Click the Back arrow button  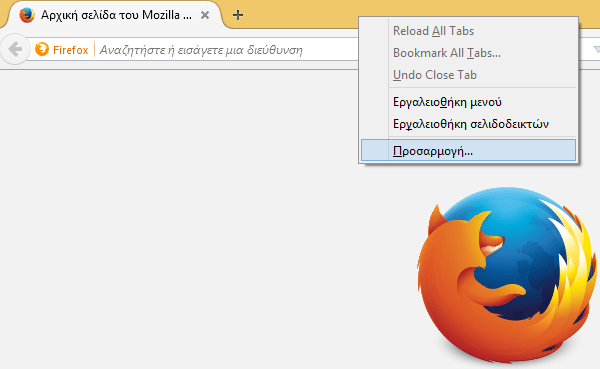coord(15,49)
